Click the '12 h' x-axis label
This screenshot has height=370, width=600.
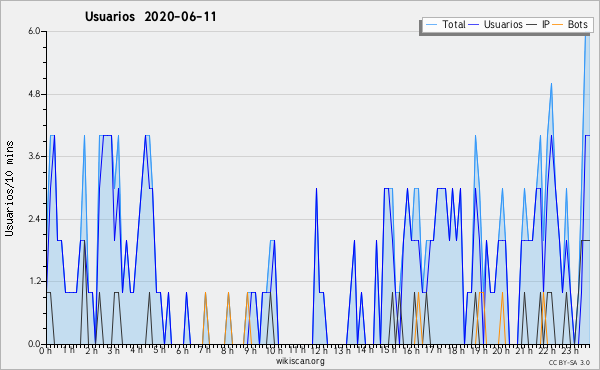point(319,350)
